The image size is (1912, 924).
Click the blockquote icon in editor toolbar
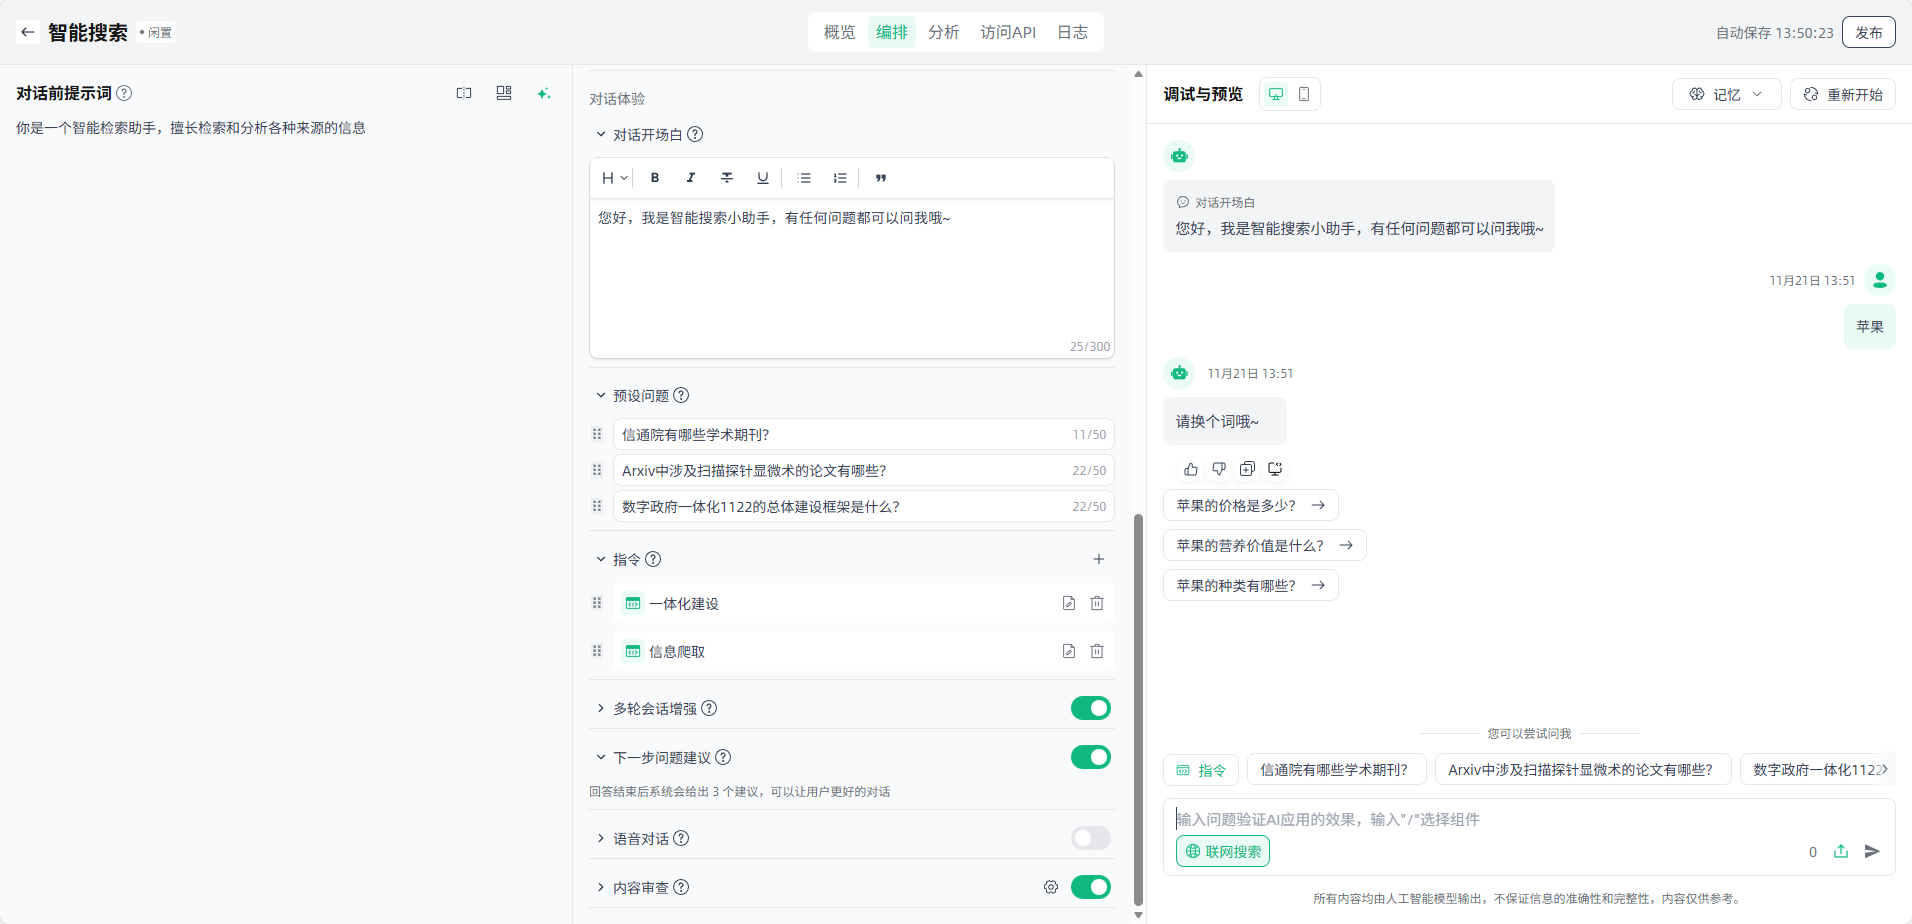881,178
